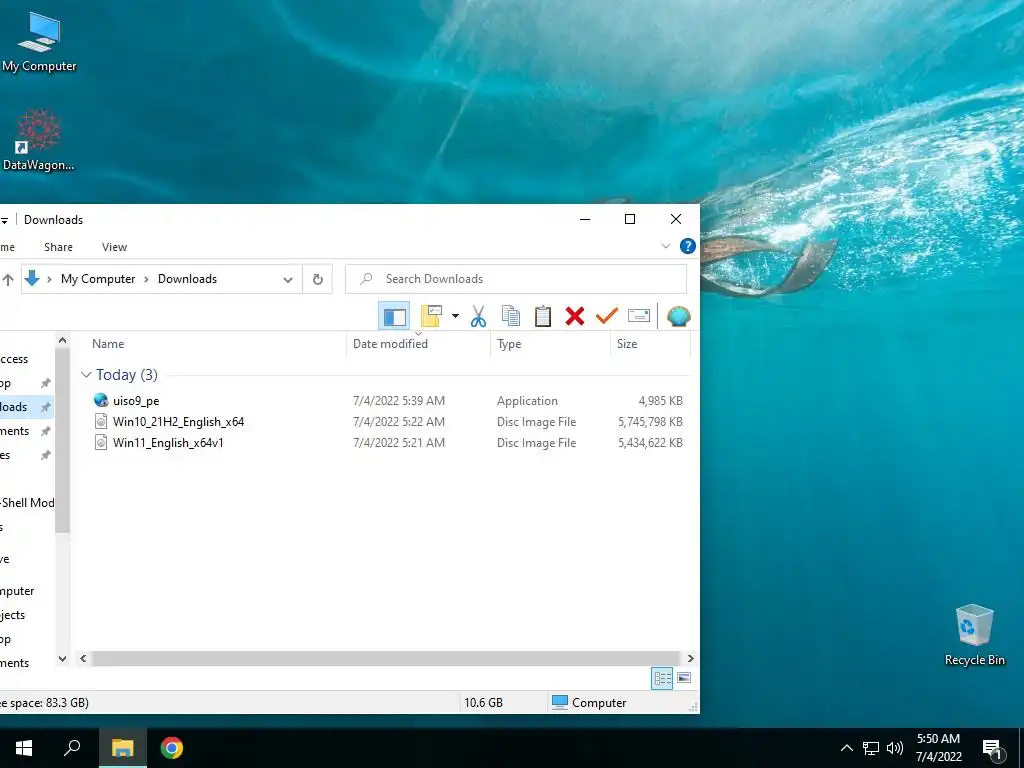Click the 4,985 KB size cell
The height and width of the screenshot is (768, 1024).
[x=660, y=401]
